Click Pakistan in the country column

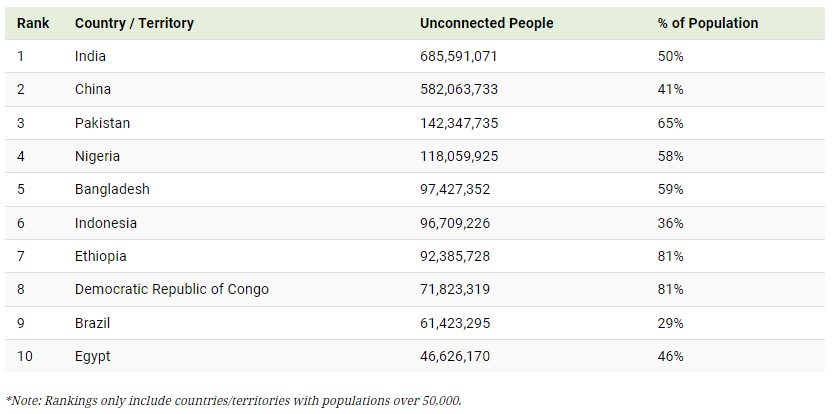click(103, 123)
